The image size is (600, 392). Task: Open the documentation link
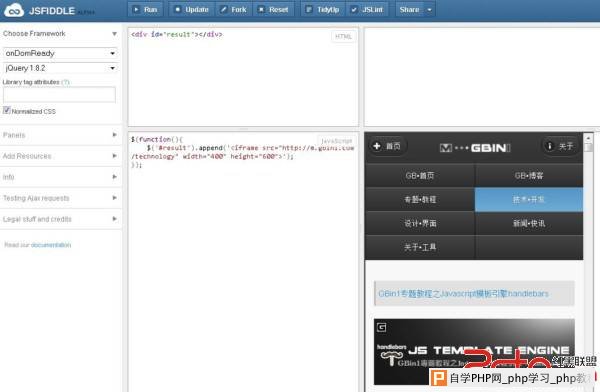51,245
